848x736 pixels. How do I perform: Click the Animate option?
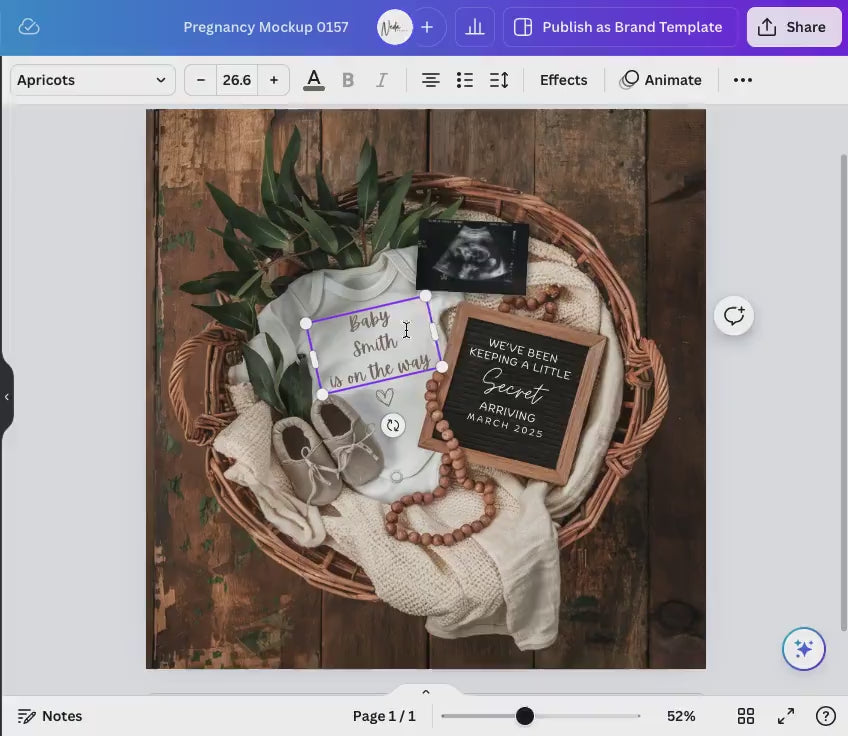(661, 80)
